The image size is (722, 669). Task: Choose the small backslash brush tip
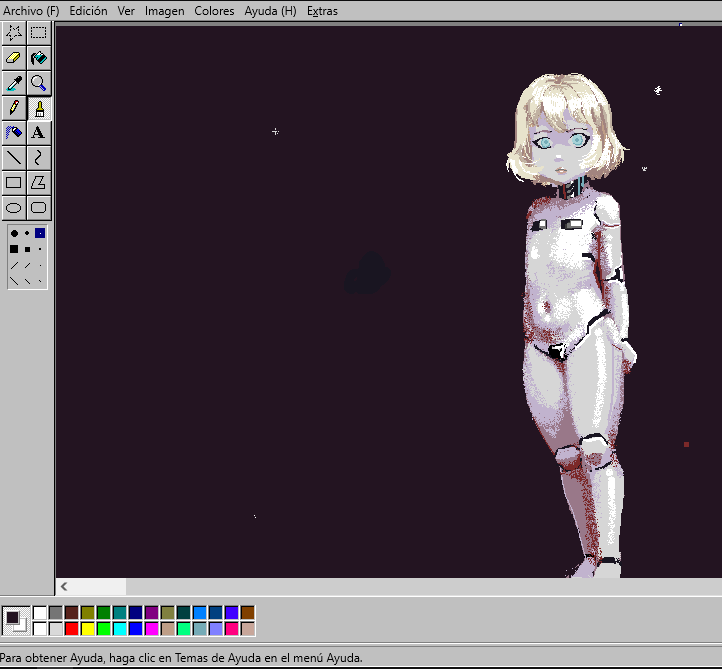(40, 281)
